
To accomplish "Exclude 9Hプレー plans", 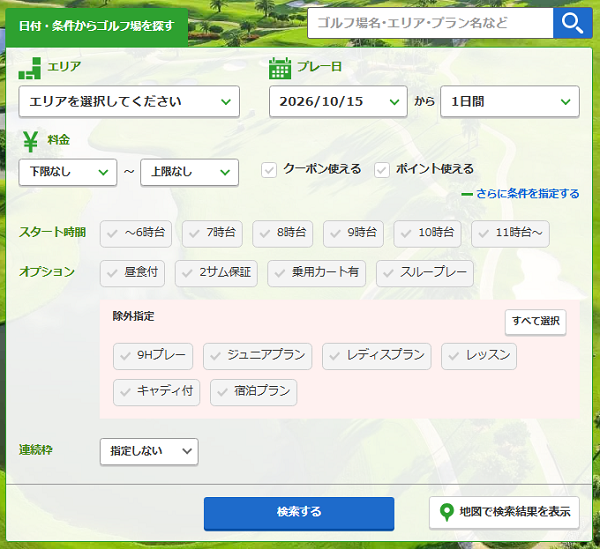I will coord(153,357).
